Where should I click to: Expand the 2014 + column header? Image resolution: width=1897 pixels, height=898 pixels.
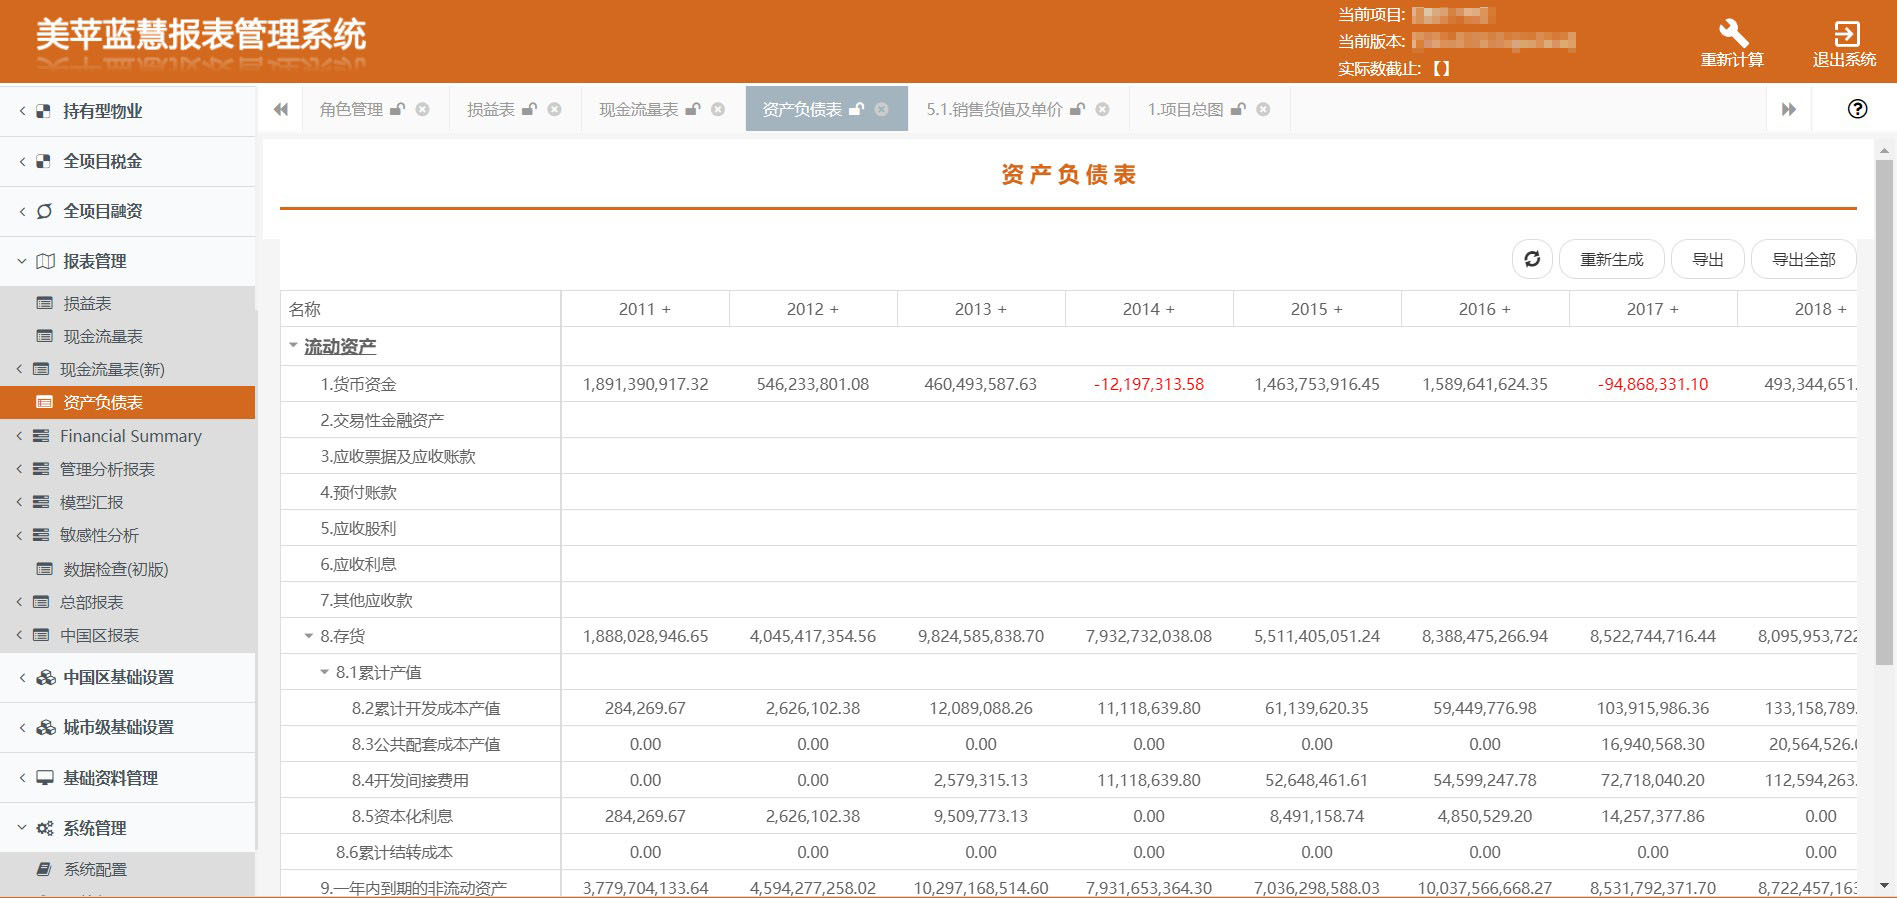(x=1148, y=309)
